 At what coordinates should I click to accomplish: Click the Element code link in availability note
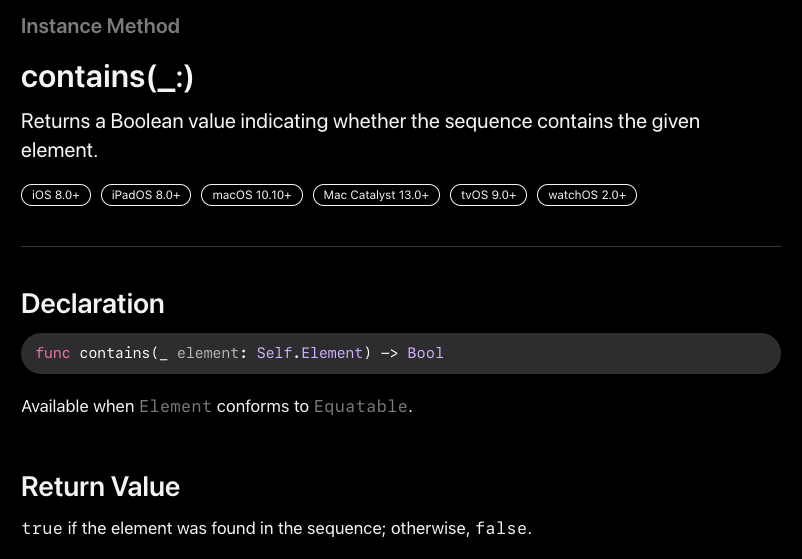175,406
